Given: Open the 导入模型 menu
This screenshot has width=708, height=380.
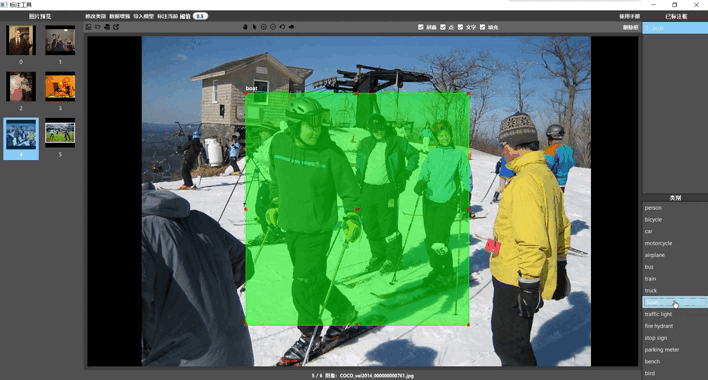Looking at the screenshot, I should pos(144,16).
